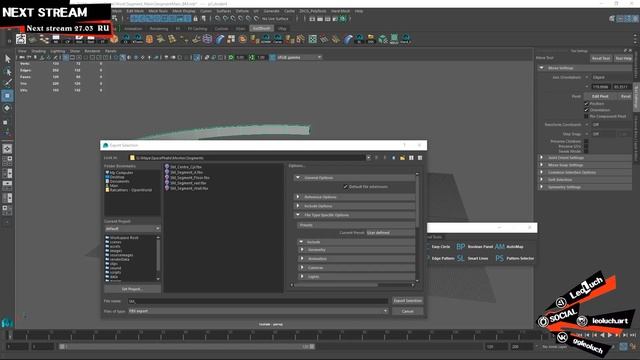
Task: Click the Maya home icon at bottom left
Action: point(7,322)
